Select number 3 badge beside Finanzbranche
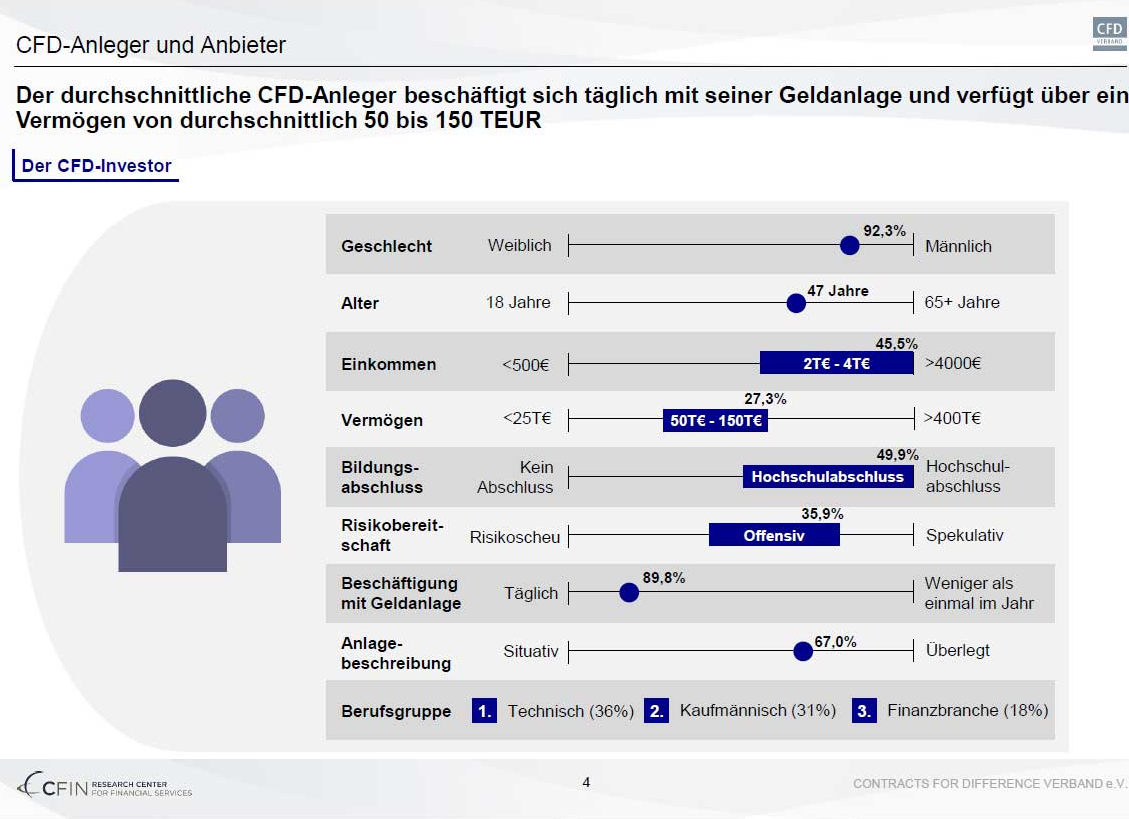 pyautogui.click(x=865, y=711)
